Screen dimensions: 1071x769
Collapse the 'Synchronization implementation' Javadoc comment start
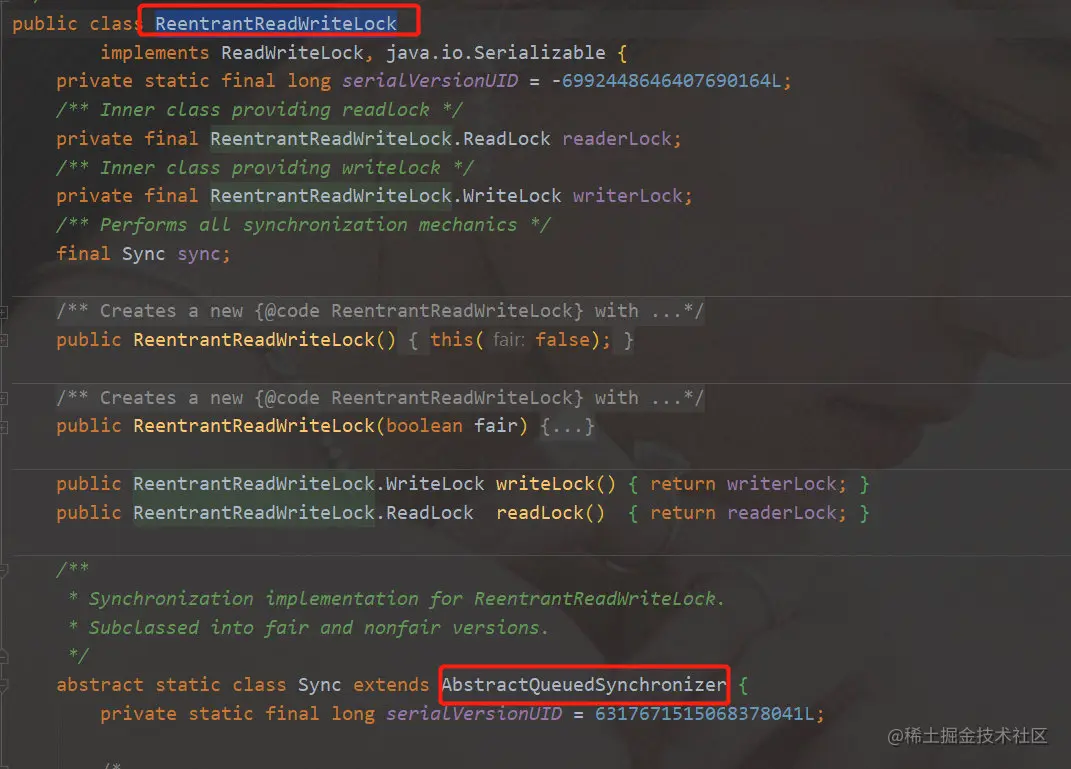coord(3,570)
